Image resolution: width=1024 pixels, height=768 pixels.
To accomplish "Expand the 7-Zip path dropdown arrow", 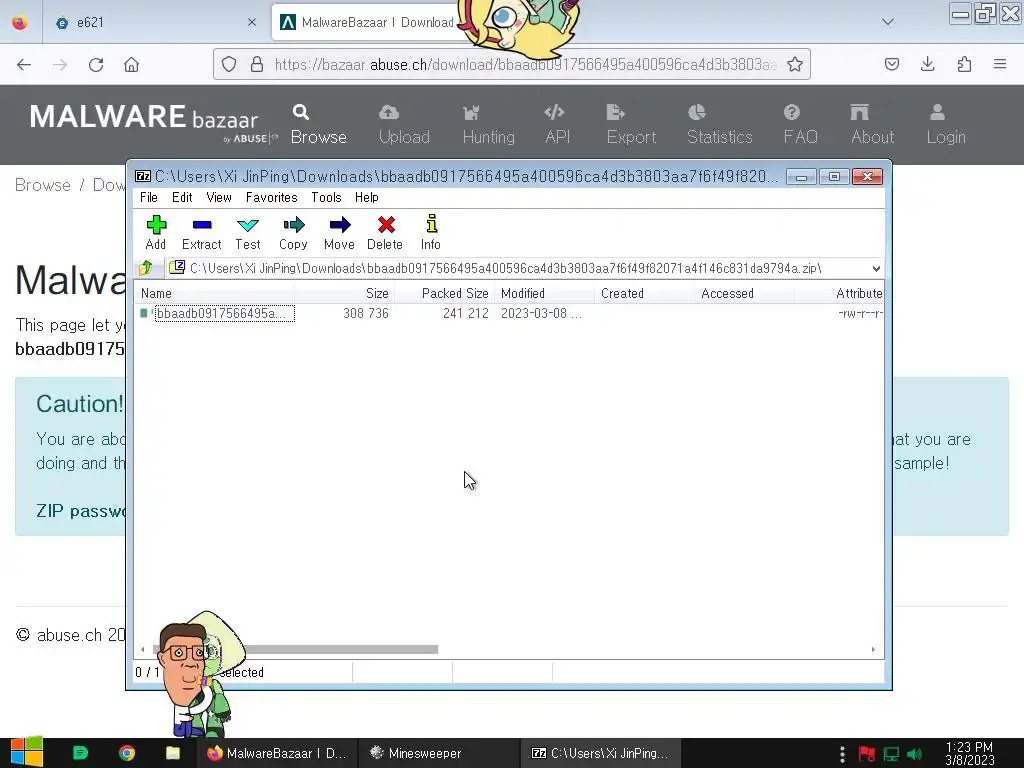I will point(876,268).
